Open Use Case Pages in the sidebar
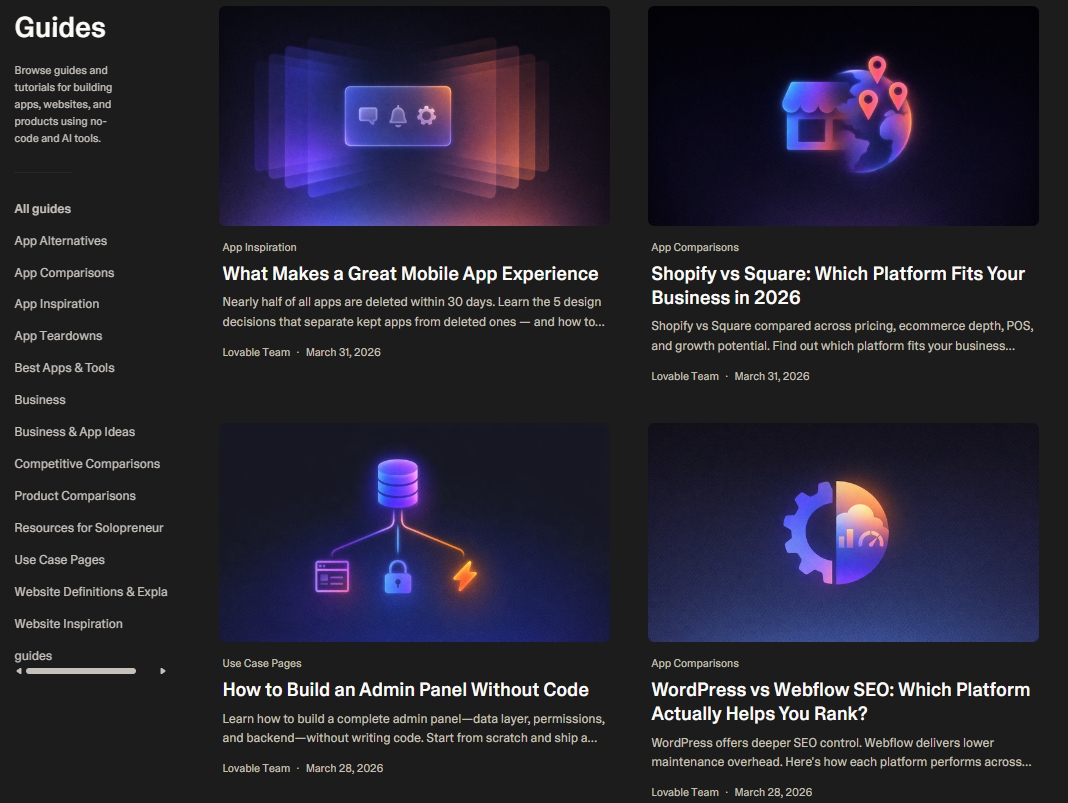Image resolution: width=1068 pixels, height=803 pixels. (59, 561)
